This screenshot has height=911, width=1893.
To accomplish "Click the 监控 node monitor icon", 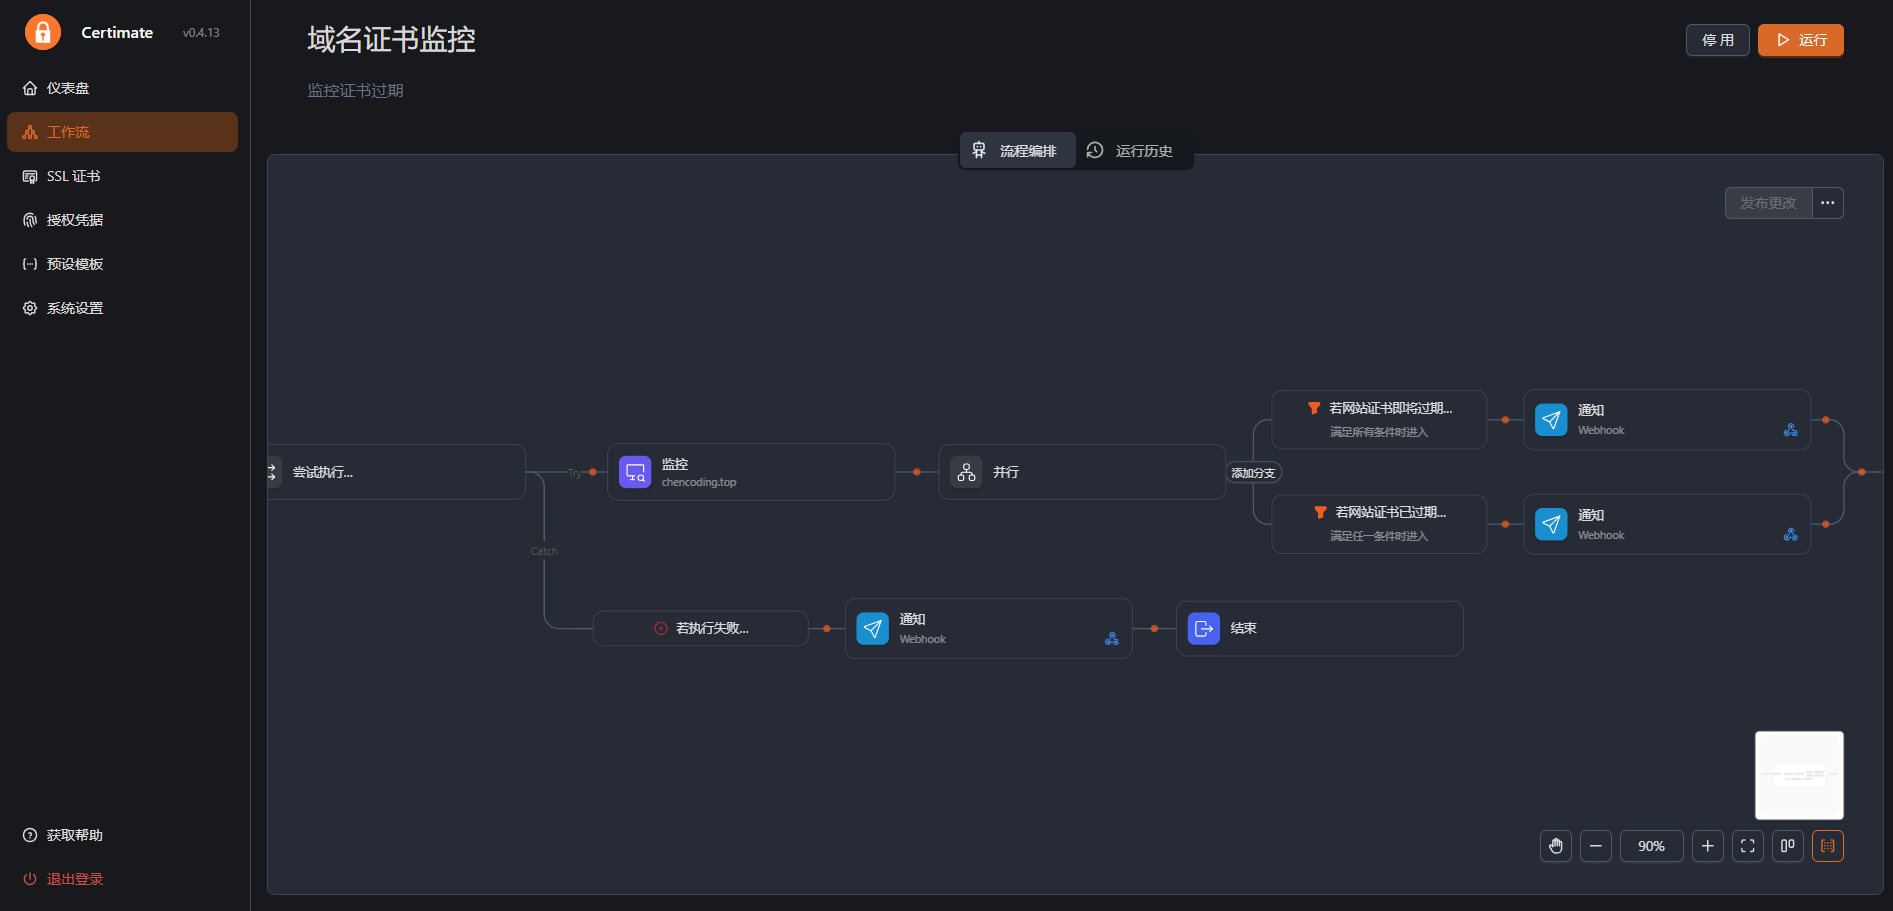I will (x=635, y=472).
